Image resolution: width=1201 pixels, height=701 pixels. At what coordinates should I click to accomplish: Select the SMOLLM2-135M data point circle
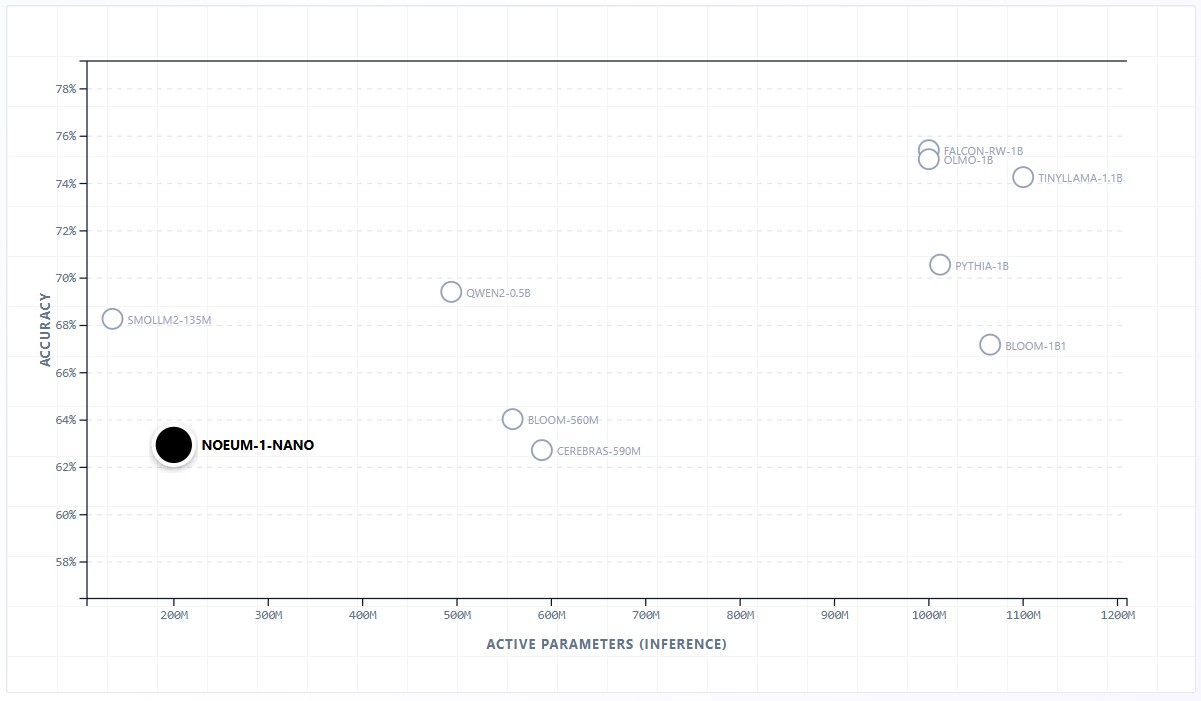tap(113, 319)
